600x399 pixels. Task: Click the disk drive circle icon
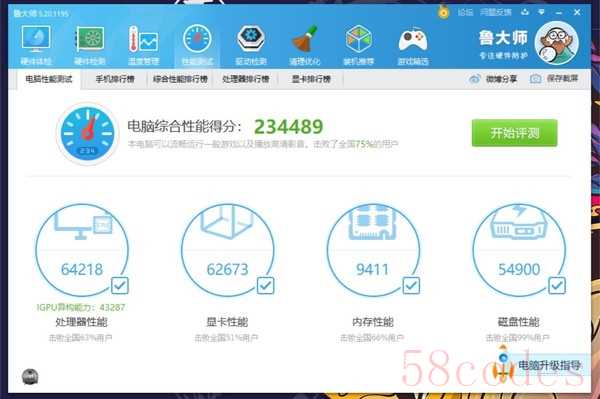(x=519, y=250)
